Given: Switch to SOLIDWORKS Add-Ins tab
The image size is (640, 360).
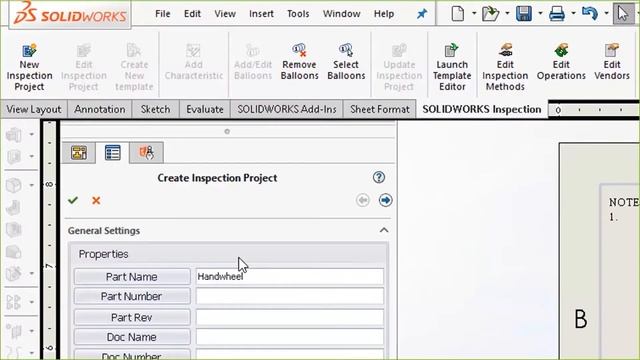Looking at the screenshot, I should [x=287, y=109].
